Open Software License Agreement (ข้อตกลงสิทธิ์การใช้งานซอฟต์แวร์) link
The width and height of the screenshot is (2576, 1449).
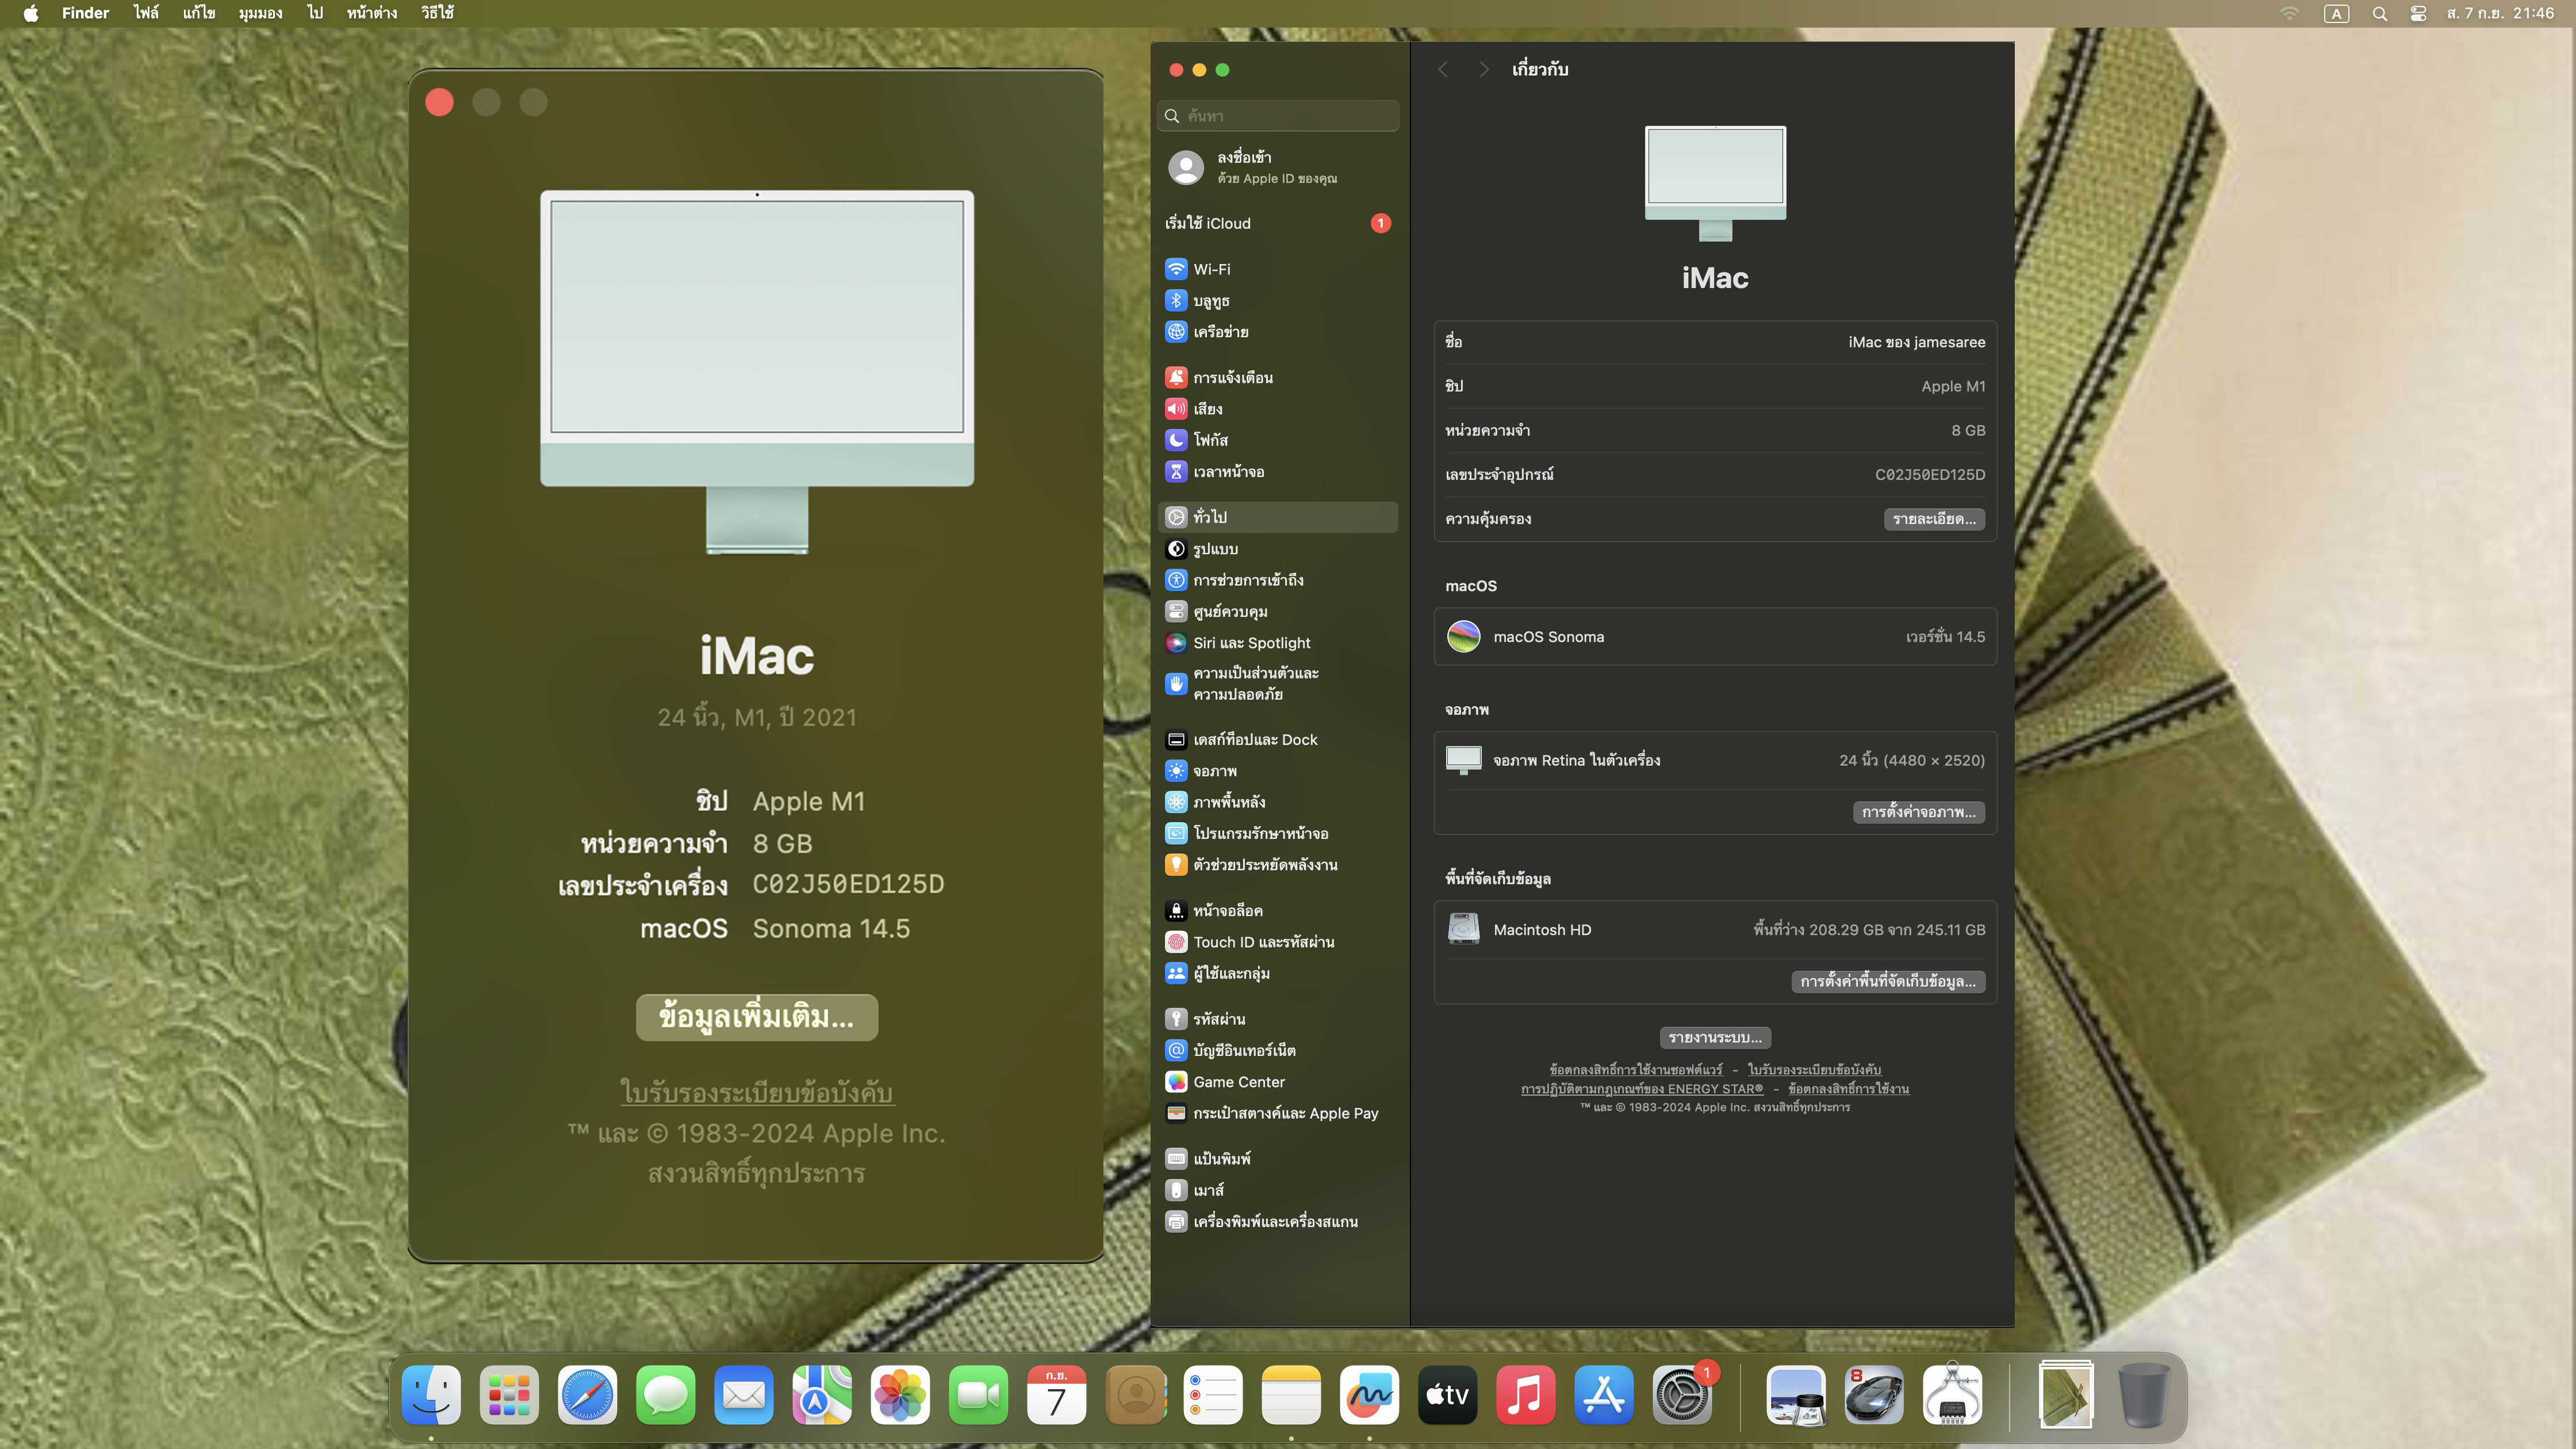1636,1070
